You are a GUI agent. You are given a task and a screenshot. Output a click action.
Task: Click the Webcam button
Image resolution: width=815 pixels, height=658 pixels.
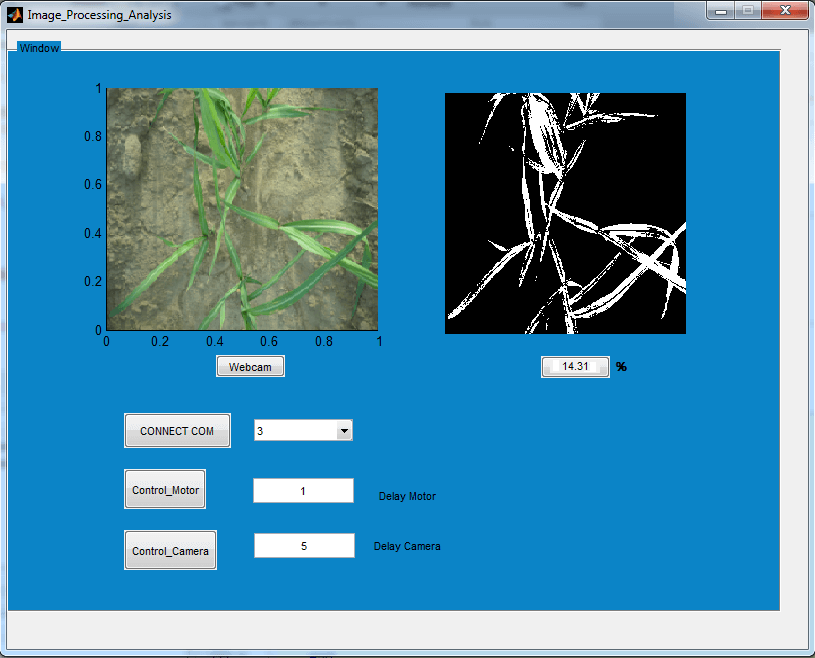(x=250, y=366)
